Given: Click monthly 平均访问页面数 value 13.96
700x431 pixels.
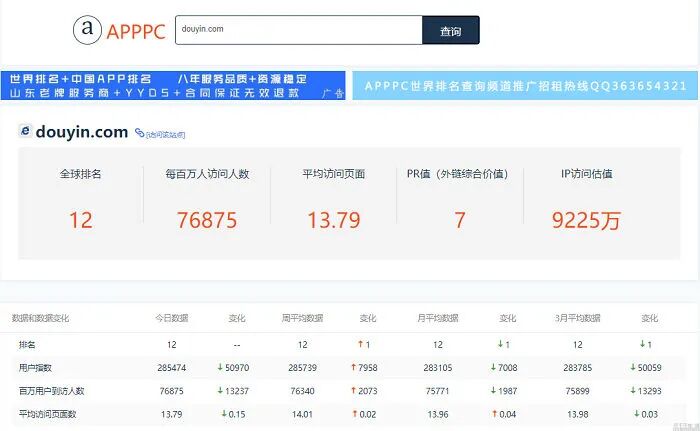Looking at the screenshot, I should coord(438,414).
